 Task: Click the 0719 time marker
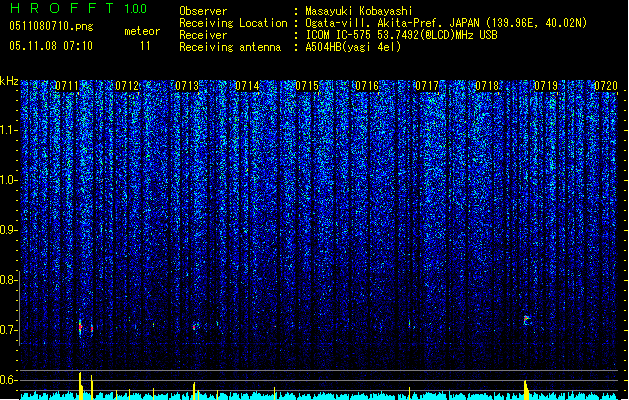[x=546, y=86]
